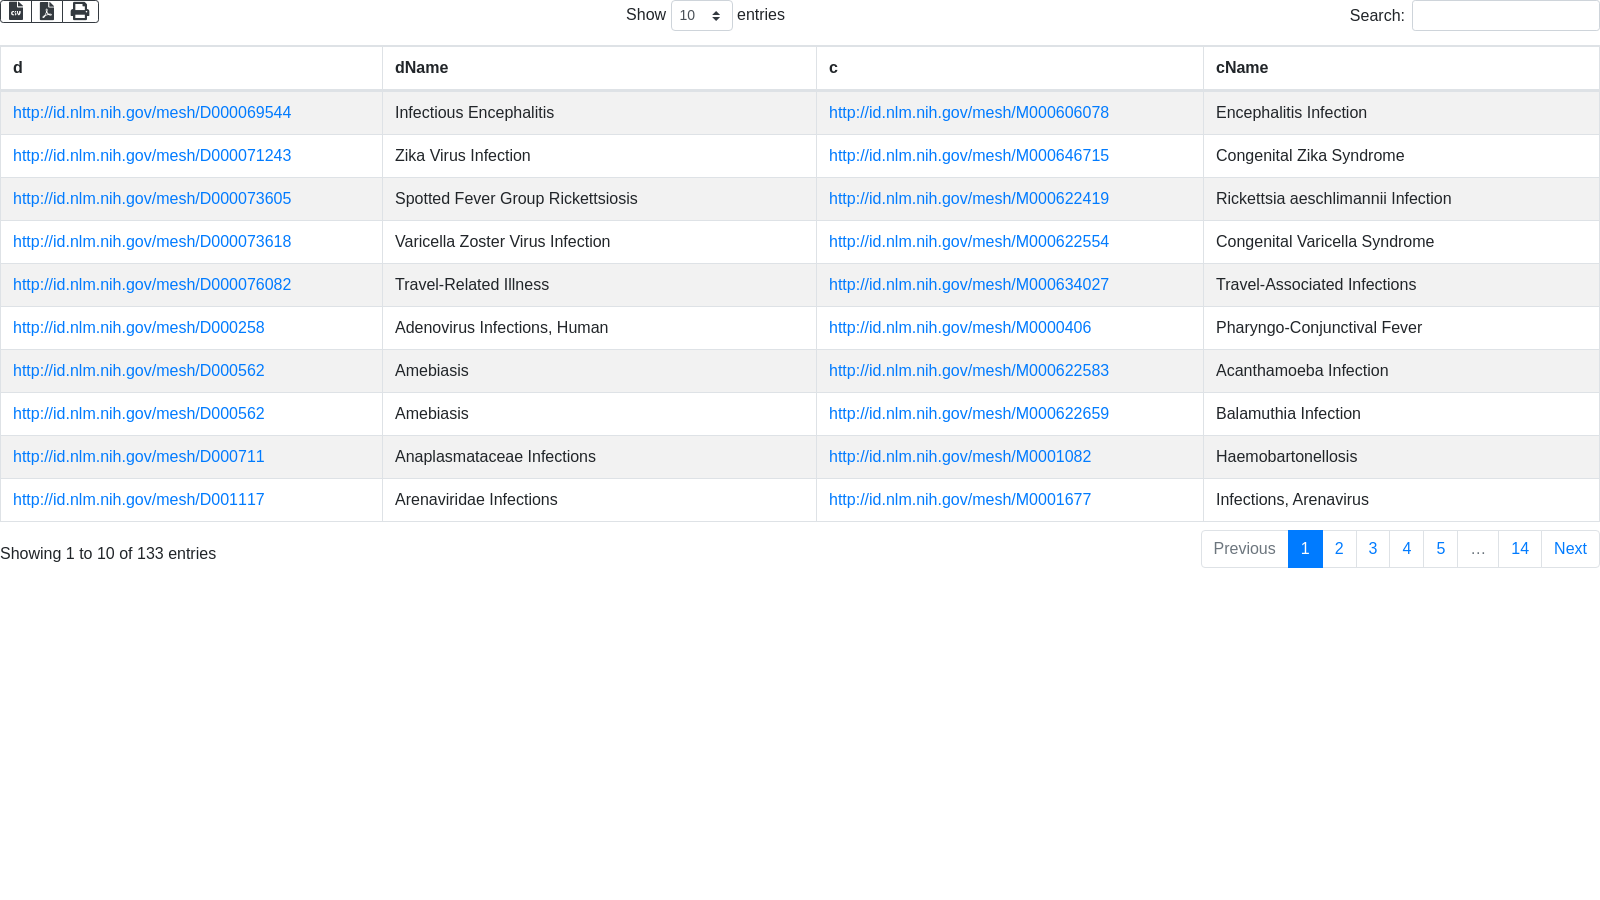This screenshot has width=1600, height=900.
Task: Open the M000622659 Balamuthia link
Action: click(968, 414)
